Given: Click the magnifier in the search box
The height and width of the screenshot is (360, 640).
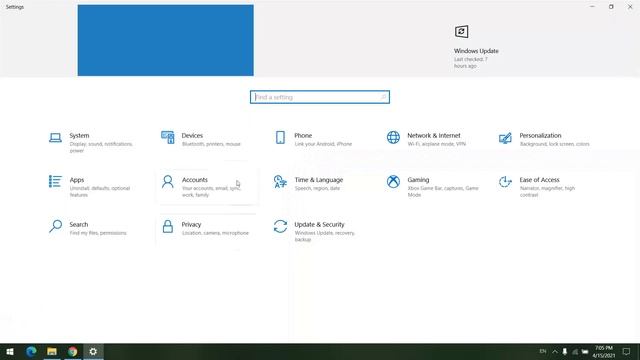Looking at the screenshot, I should click(x=383, y=97).
